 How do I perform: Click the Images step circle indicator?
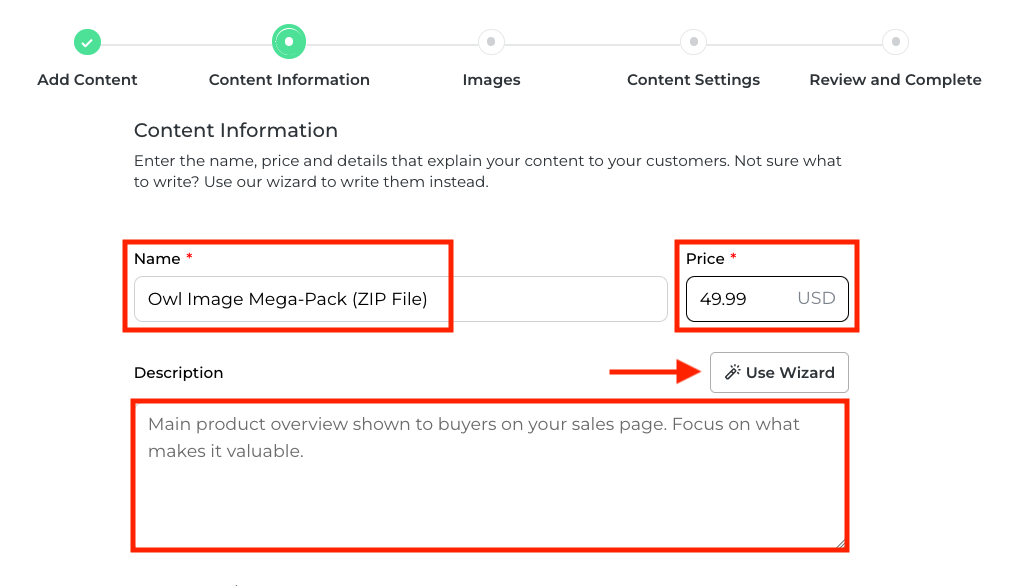tap(491, 42)
